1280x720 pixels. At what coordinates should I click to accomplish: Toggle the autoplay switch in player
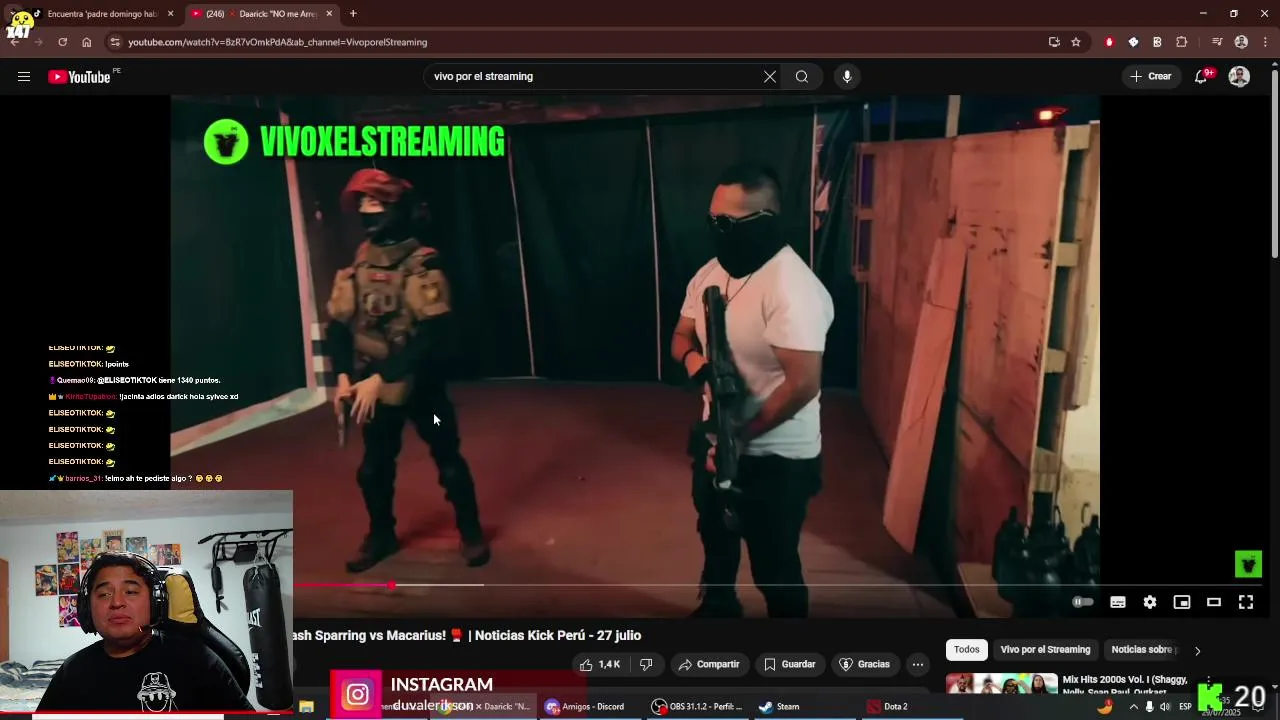(x=1083, y=602)
